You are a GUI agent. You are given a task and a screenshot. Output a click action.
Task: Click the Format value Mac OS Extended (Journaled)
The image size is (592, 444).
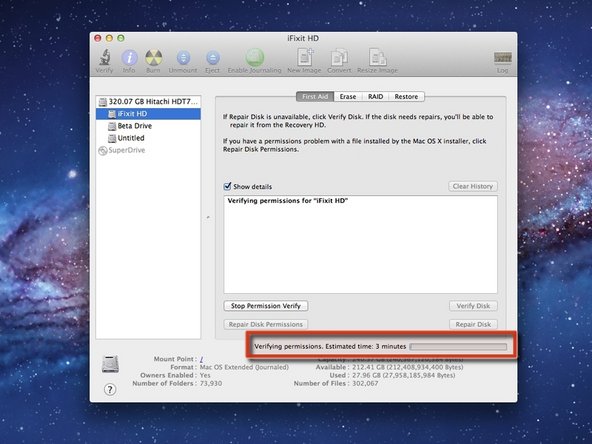tap(244, 367)
